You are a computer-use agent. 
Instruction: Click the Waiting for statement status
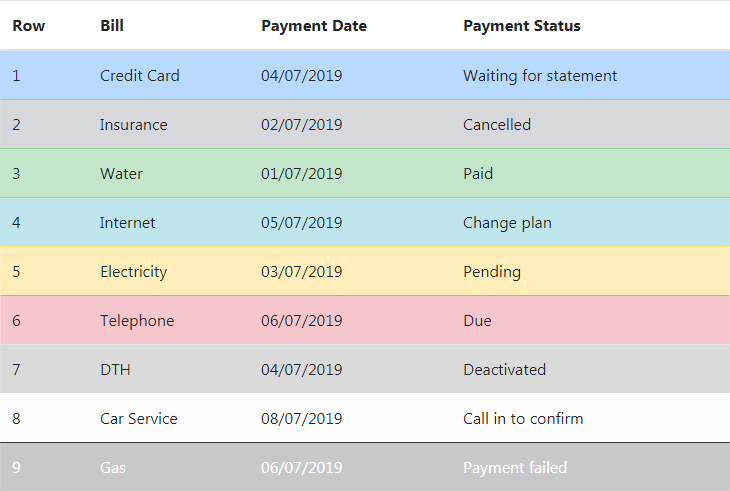tap(540, 76)
